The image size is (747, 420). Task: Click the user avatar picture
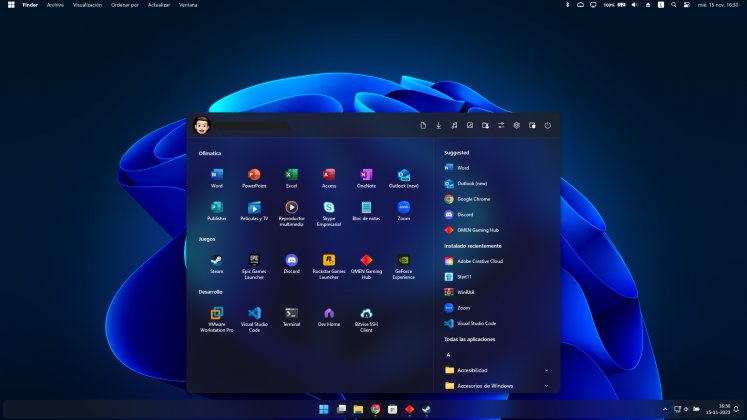[x=202, y=125]
